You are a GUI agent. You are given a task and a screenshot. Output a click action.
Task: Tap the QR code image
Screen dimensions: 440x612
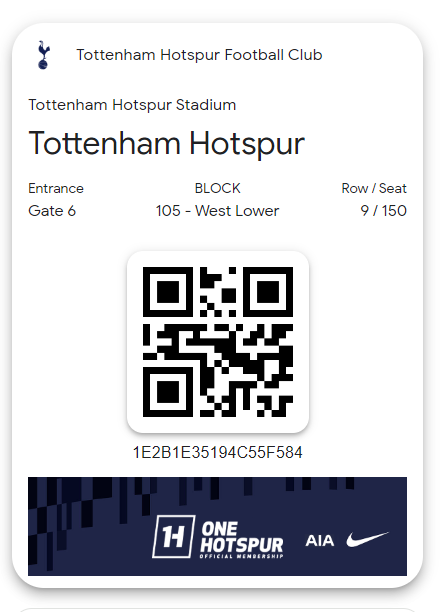click(x=218, y=342)
